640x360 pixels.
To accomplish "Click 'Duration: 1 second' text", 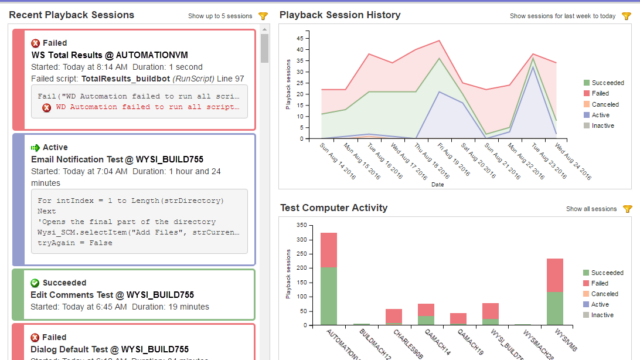I will (167, 67).
